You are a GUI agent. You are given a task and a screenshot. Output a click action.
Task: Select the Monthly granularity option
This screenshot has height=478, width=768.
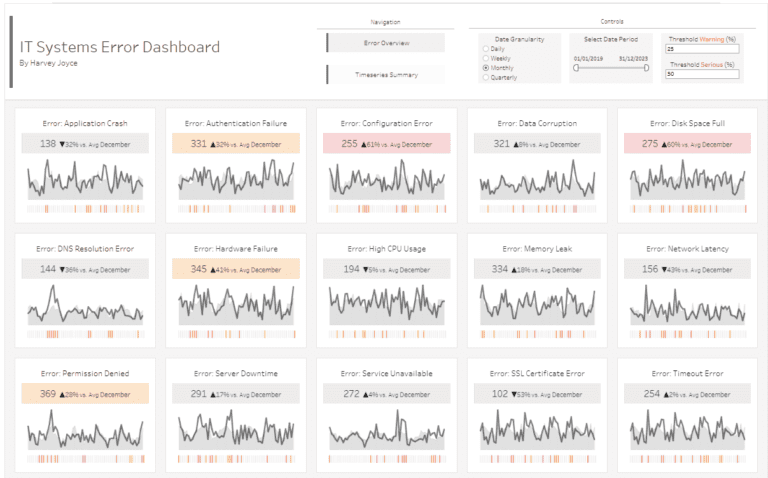pyautogui.click(x=486, y=67)
